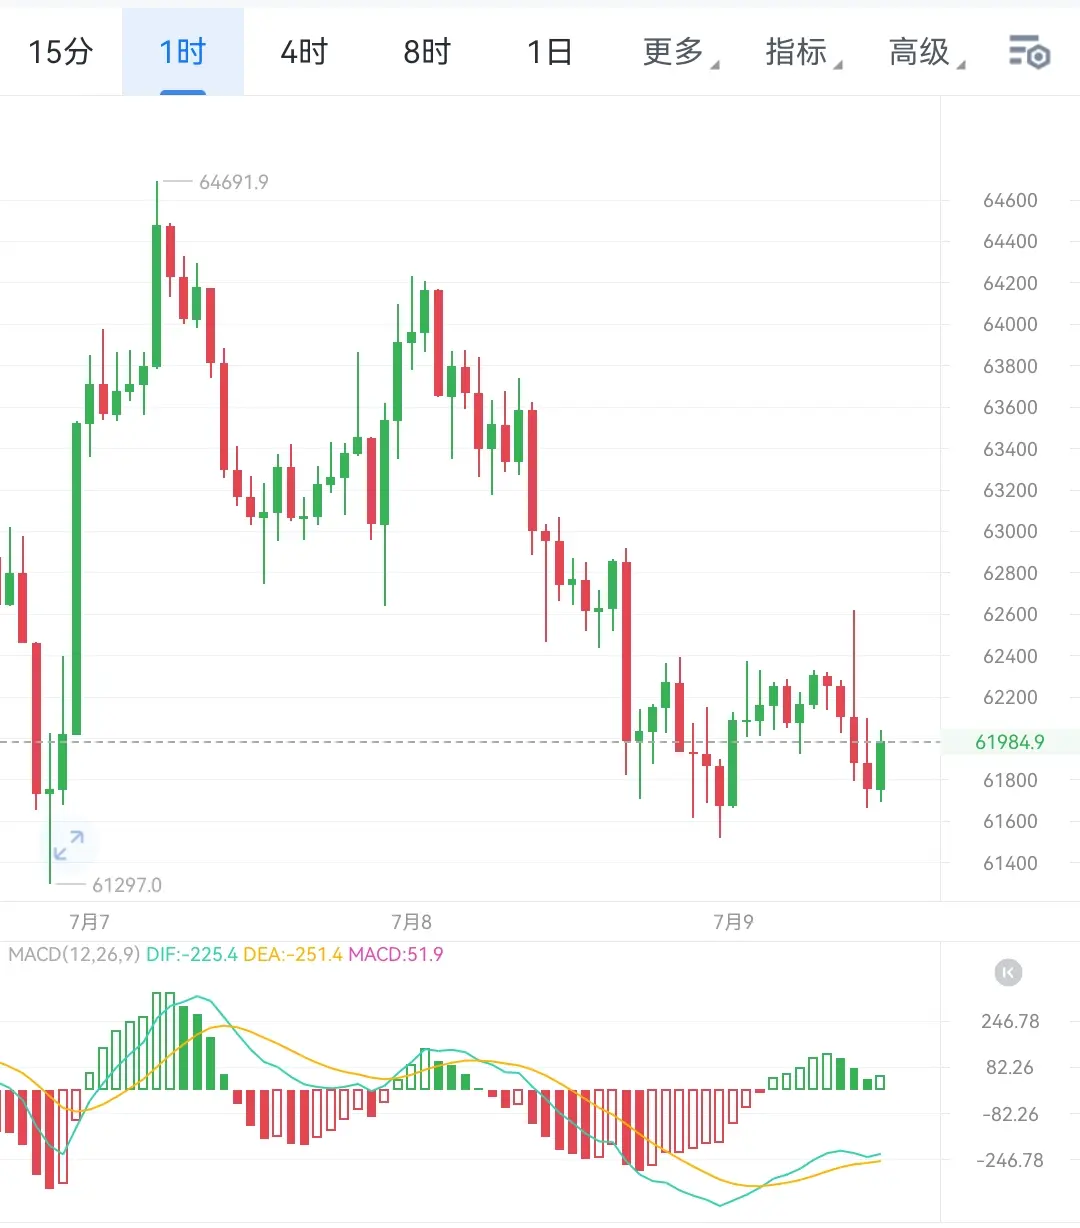Image resolution: width=1080 pixels, height=1228 pixels.
Task: Select the 7月9 date marker
Action: (x=733, y=922)
